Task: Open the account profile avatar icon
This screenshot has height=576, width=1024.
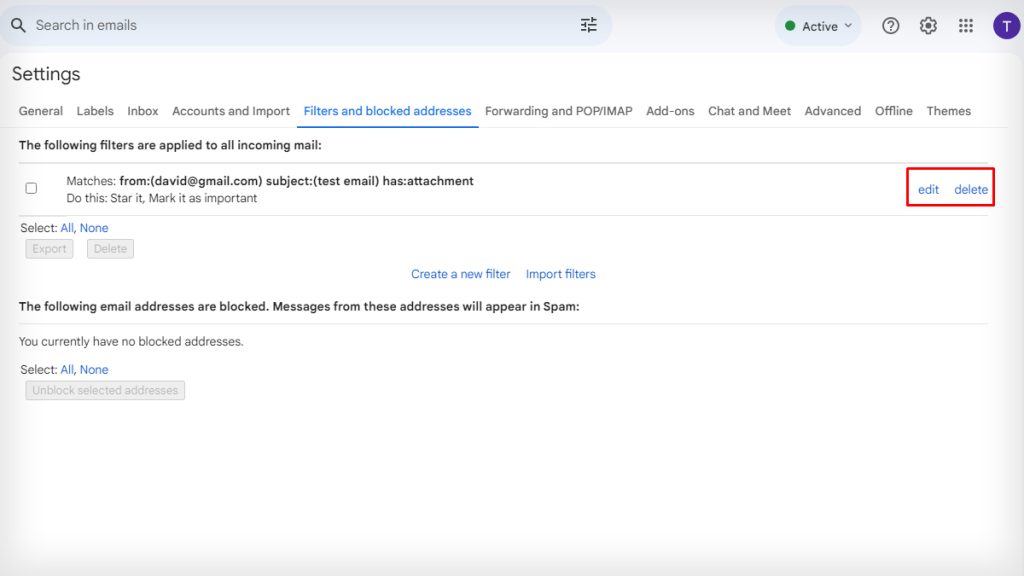Action: click(1006, 25)
